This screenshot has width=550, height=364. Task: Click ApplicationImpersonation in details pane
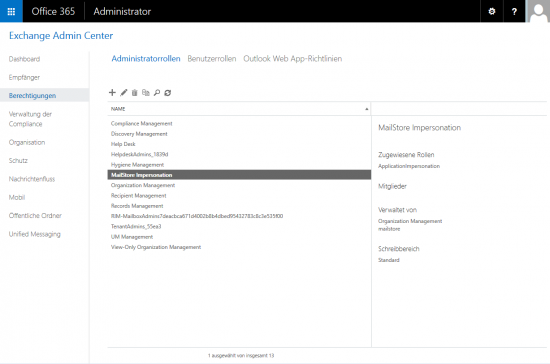point(409,166)
